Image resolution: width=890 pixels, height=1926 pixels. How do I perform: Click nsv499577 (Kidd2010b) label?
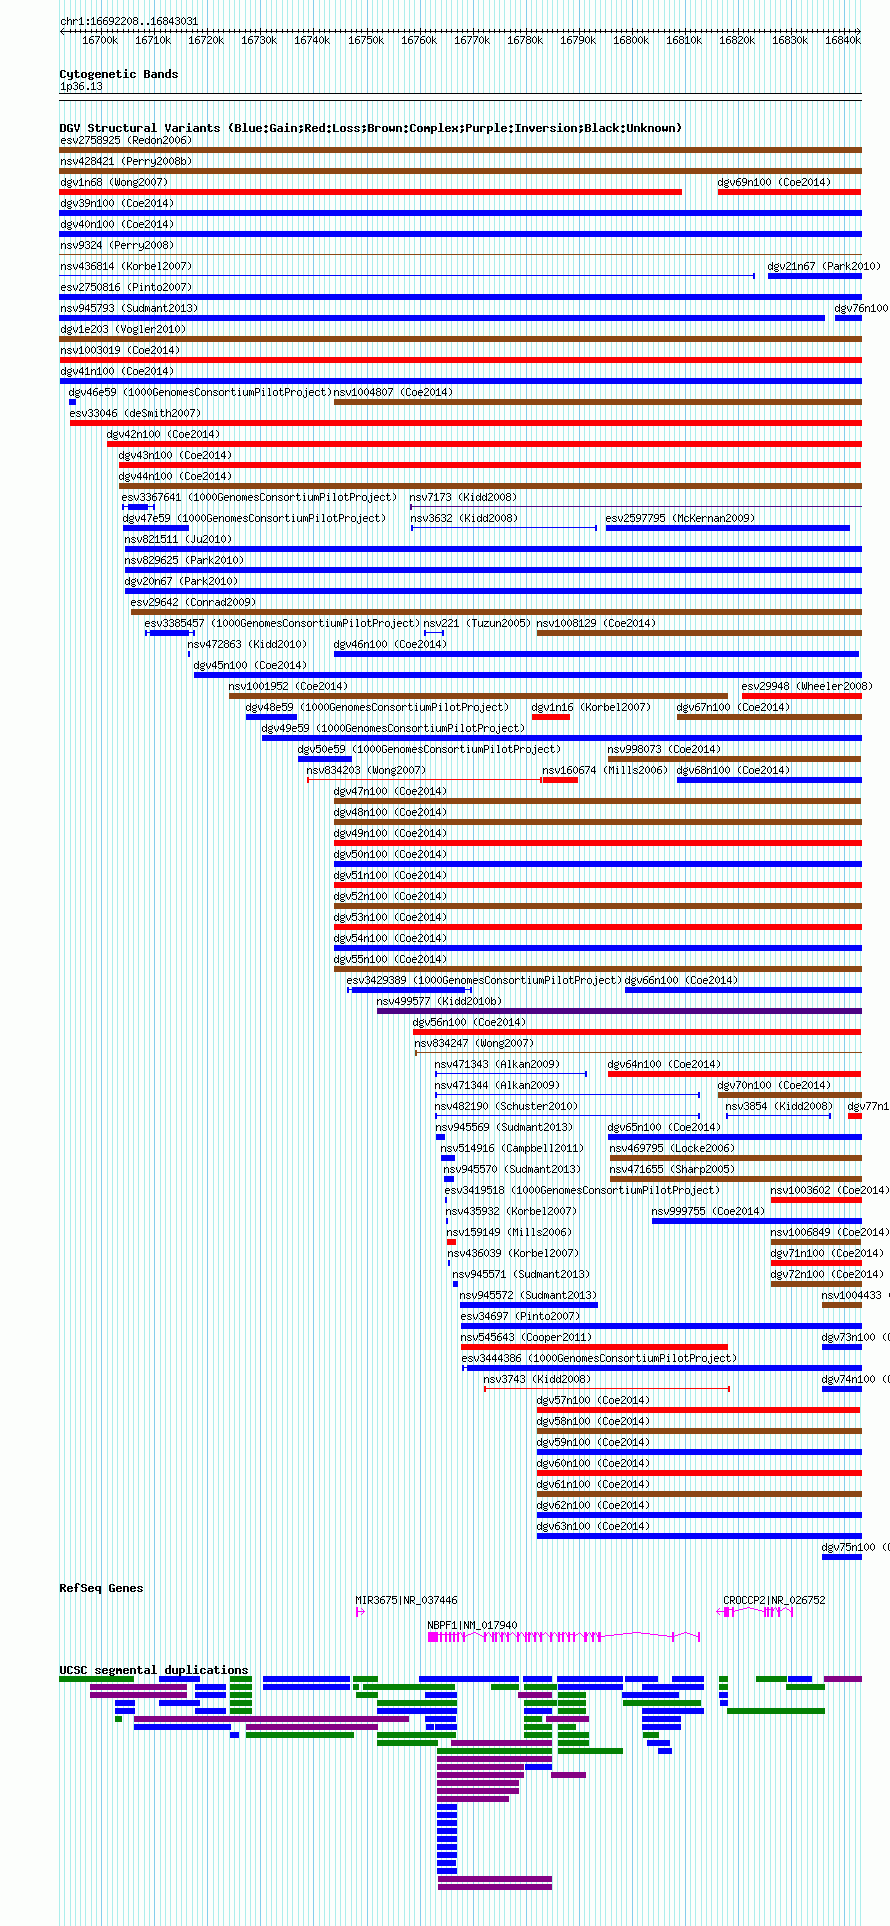coord(440,1001)
